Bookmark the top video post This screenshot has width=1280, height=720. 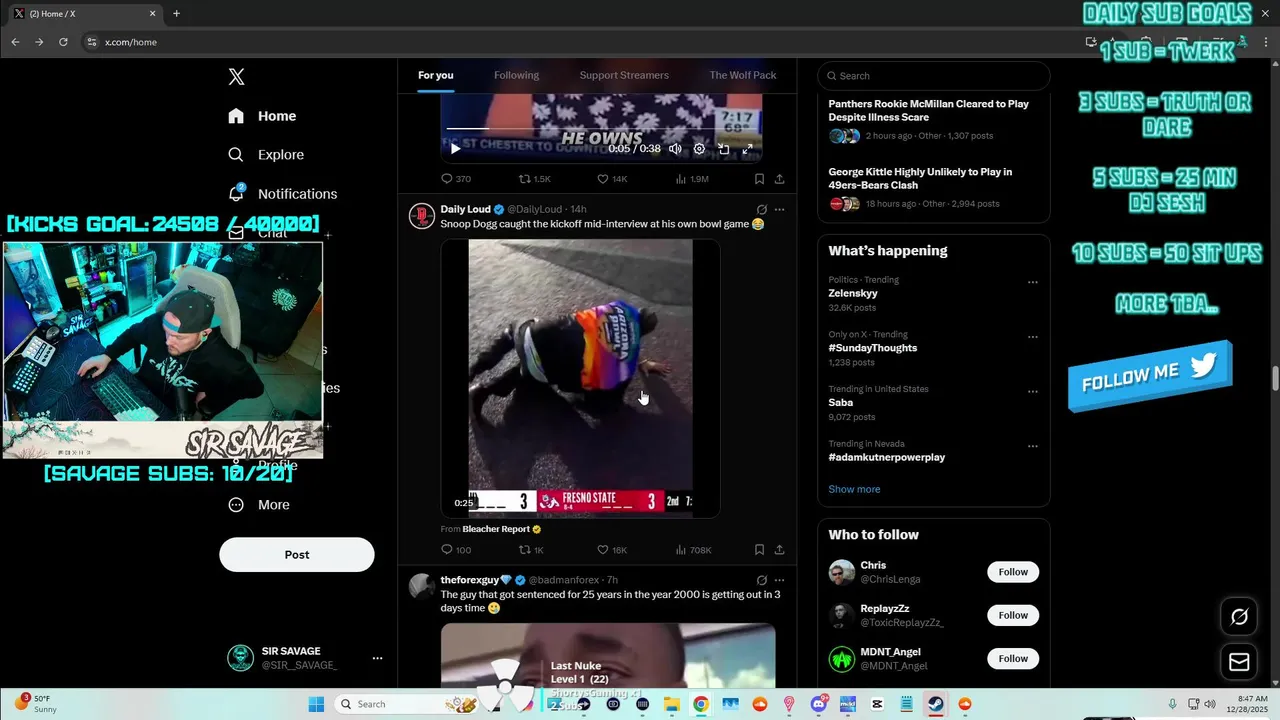pyautogui.click(x=759, y=179)
